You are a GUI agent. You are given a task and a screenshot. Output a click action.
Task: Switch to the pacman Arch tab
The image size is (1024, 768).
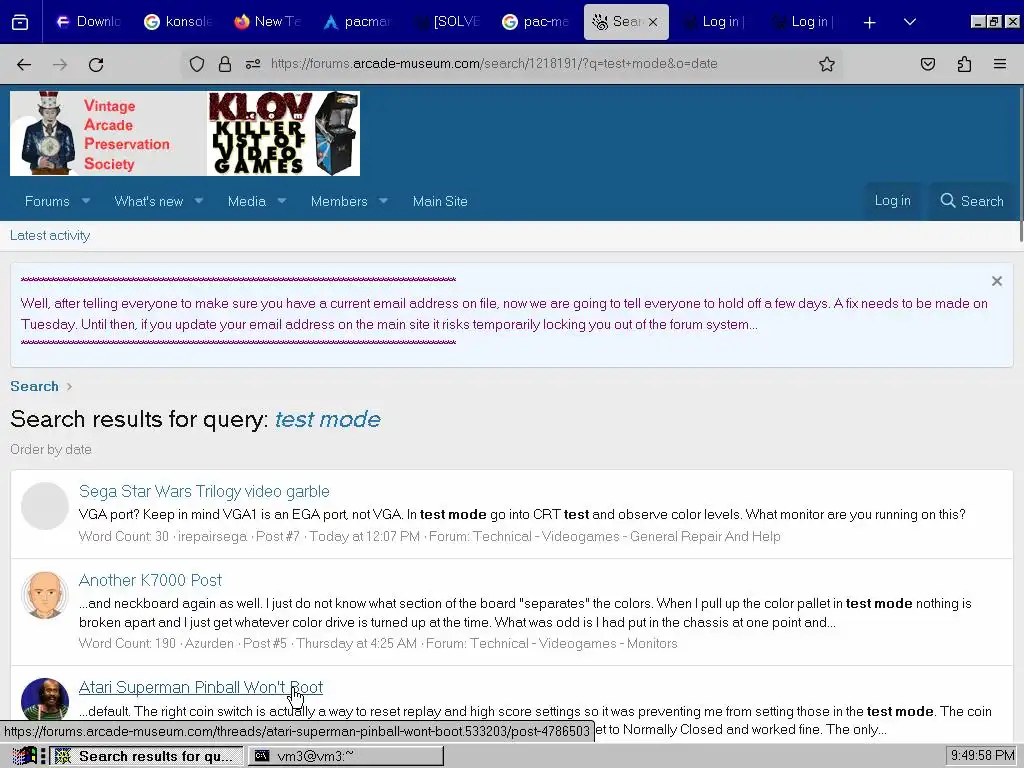pyautogui.click(x=357, y=22)
